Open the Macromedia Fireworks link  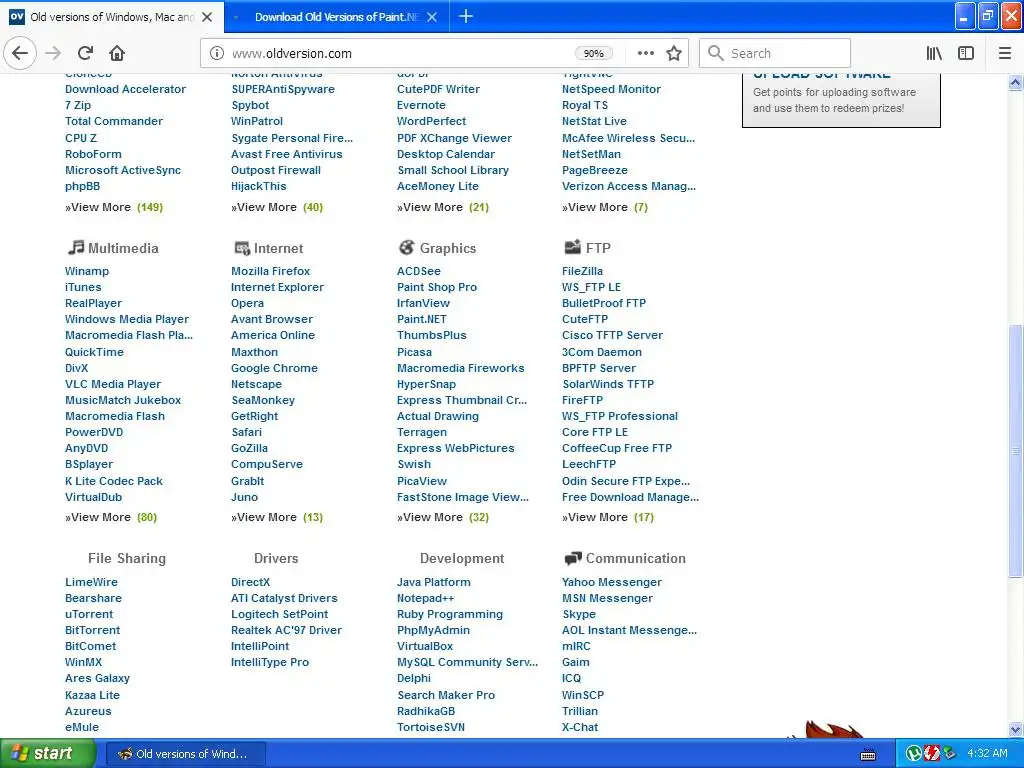[x=460, y=368]
